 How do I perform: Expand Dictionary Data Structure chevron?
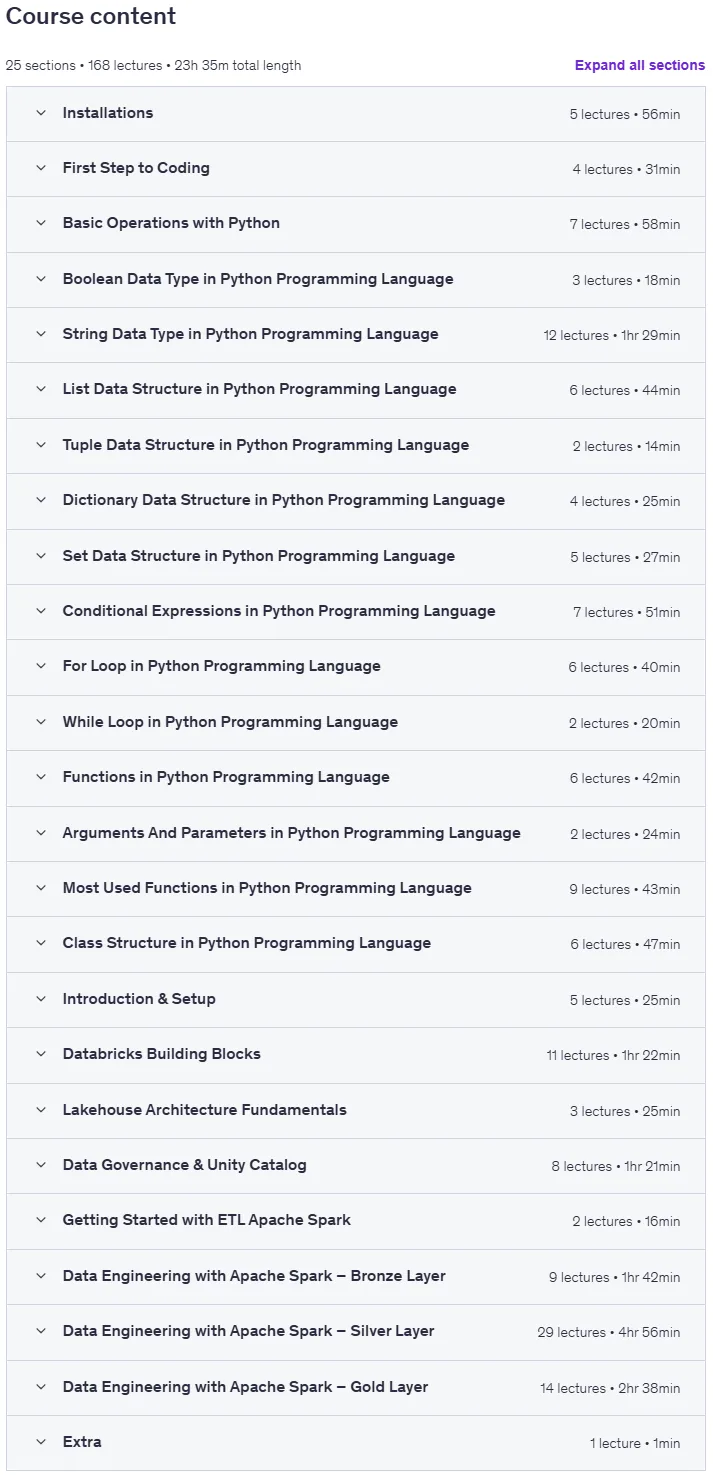click(41, 500)
